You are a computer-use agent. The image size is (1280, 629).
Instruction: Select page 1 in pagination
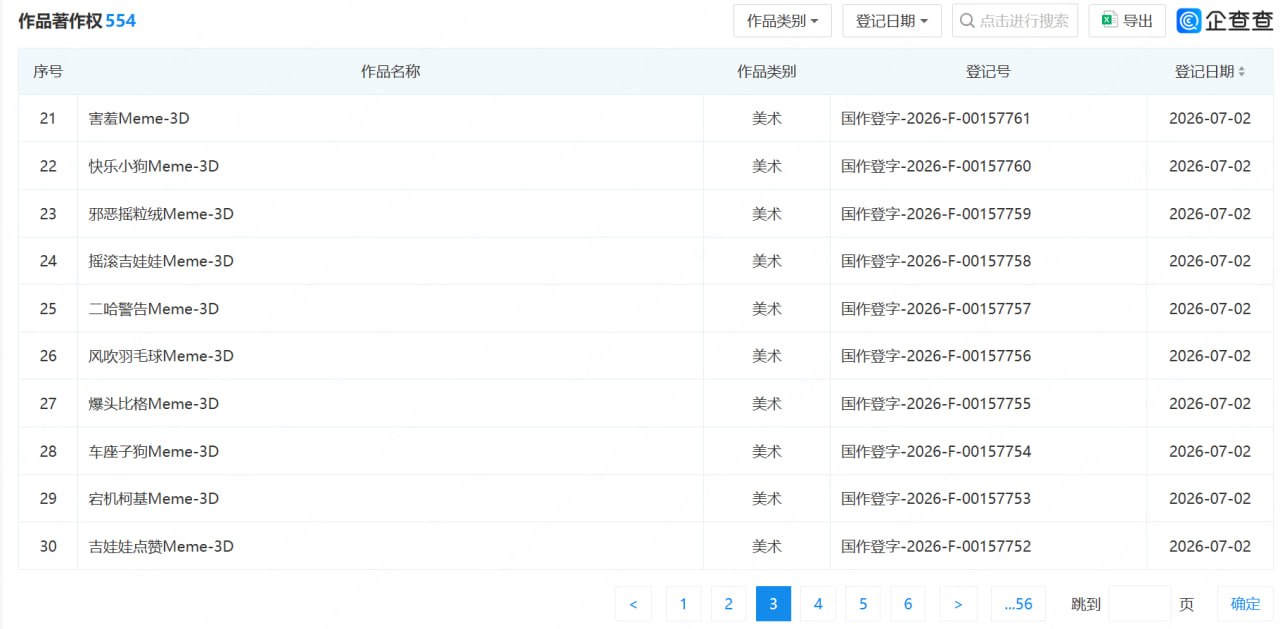tap(683, 604)
